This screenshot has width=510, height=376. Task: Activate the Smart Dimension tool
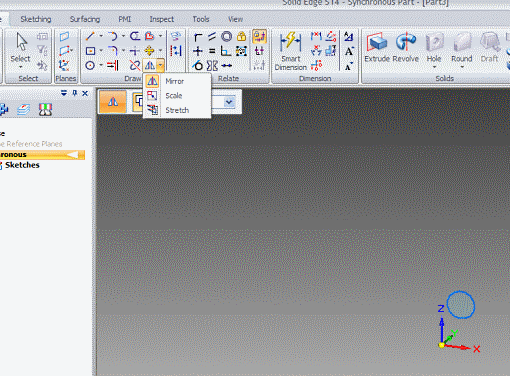coord(291,51)
